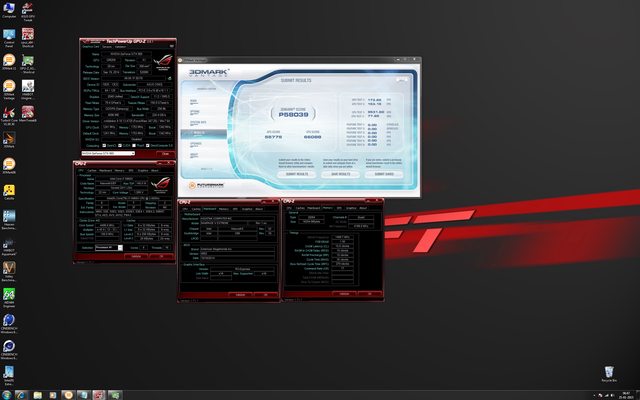Click OK in the memory CPU-Z window
This screenshot has width=640, height=400.
coord(370,294)
